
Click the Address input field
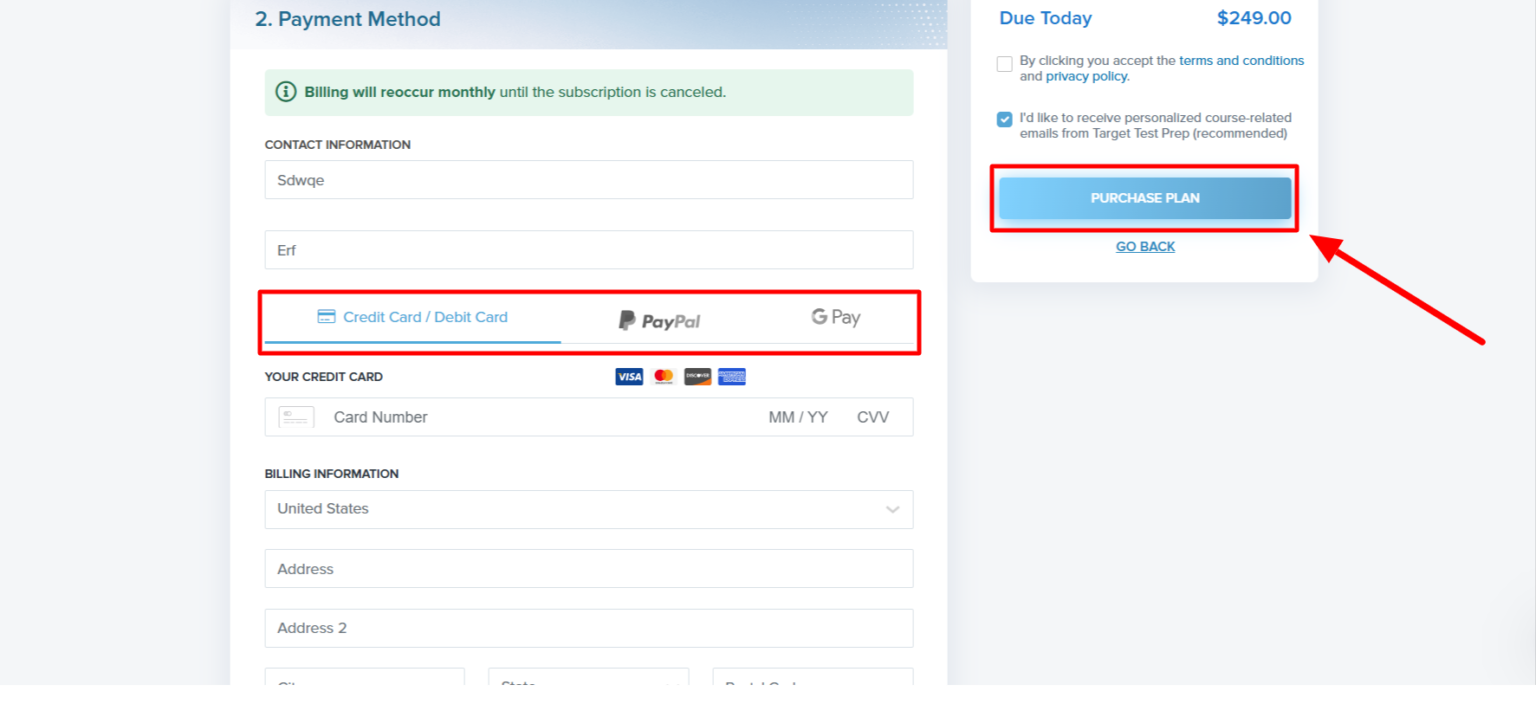pyautogui.click(x=589, y=568)
